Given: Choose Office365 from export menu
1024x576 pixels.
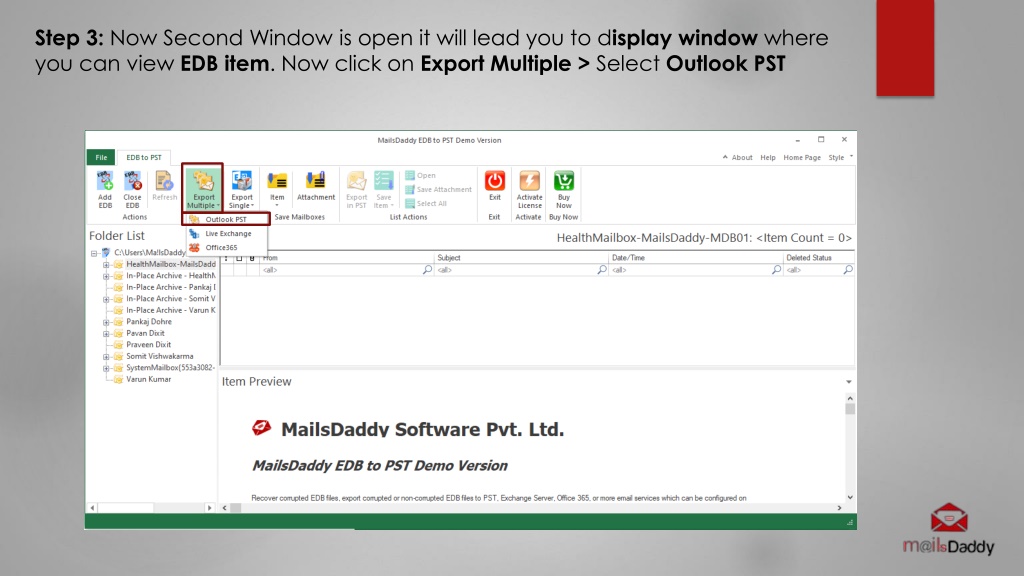Looking at the screenshot, I should [x=226, y=248].
